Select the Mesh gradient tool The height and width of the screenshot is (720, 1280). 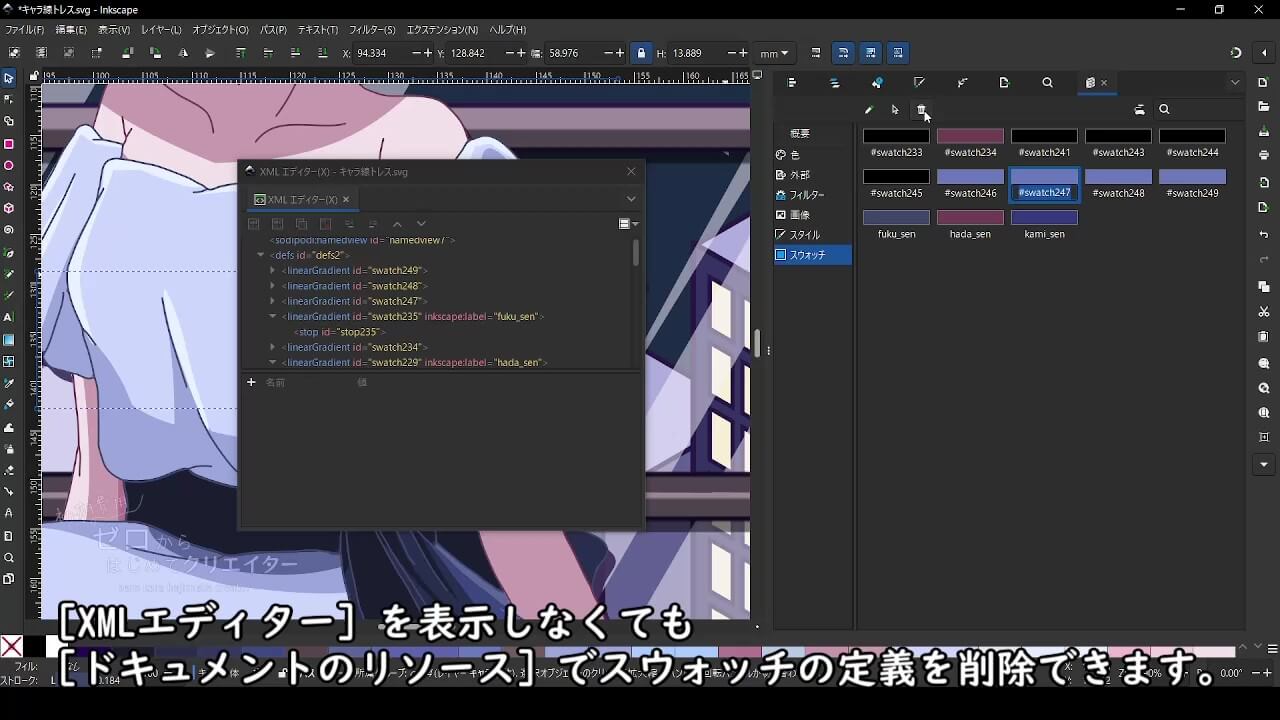pos(9,362)
